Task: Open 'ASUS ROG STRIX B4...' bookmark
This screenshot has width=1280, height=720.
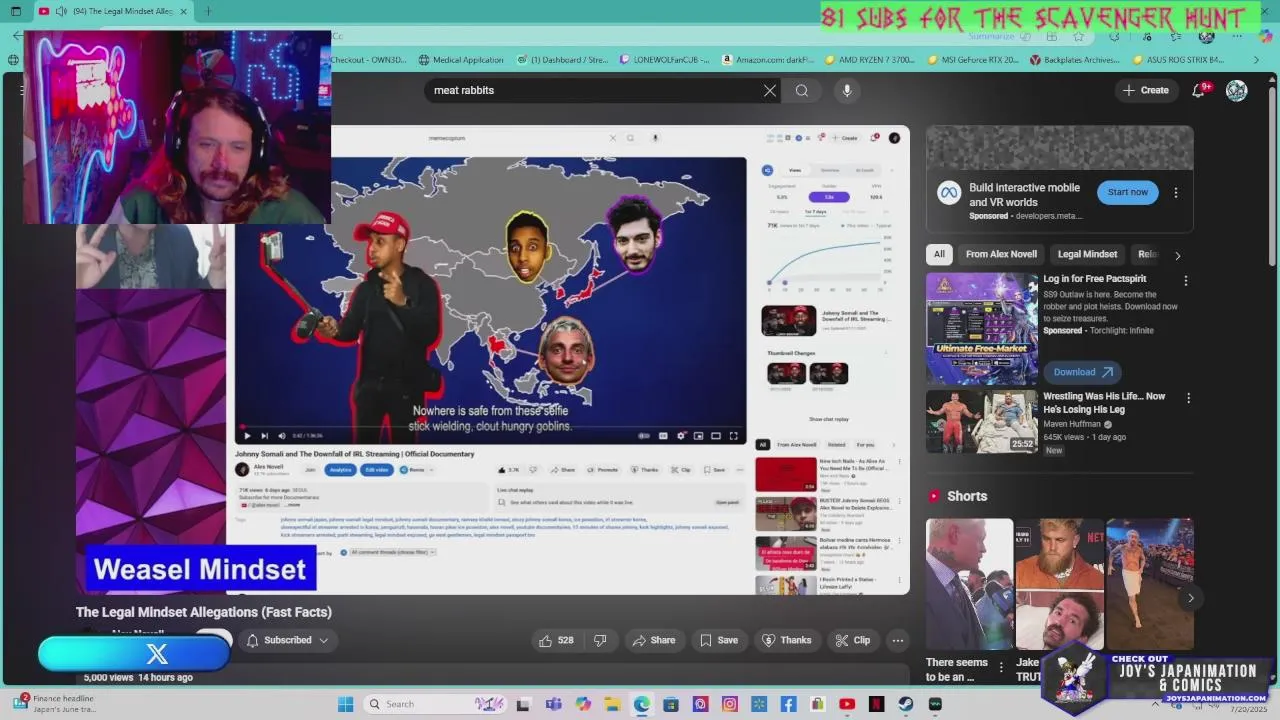Action: point(1178,60)
